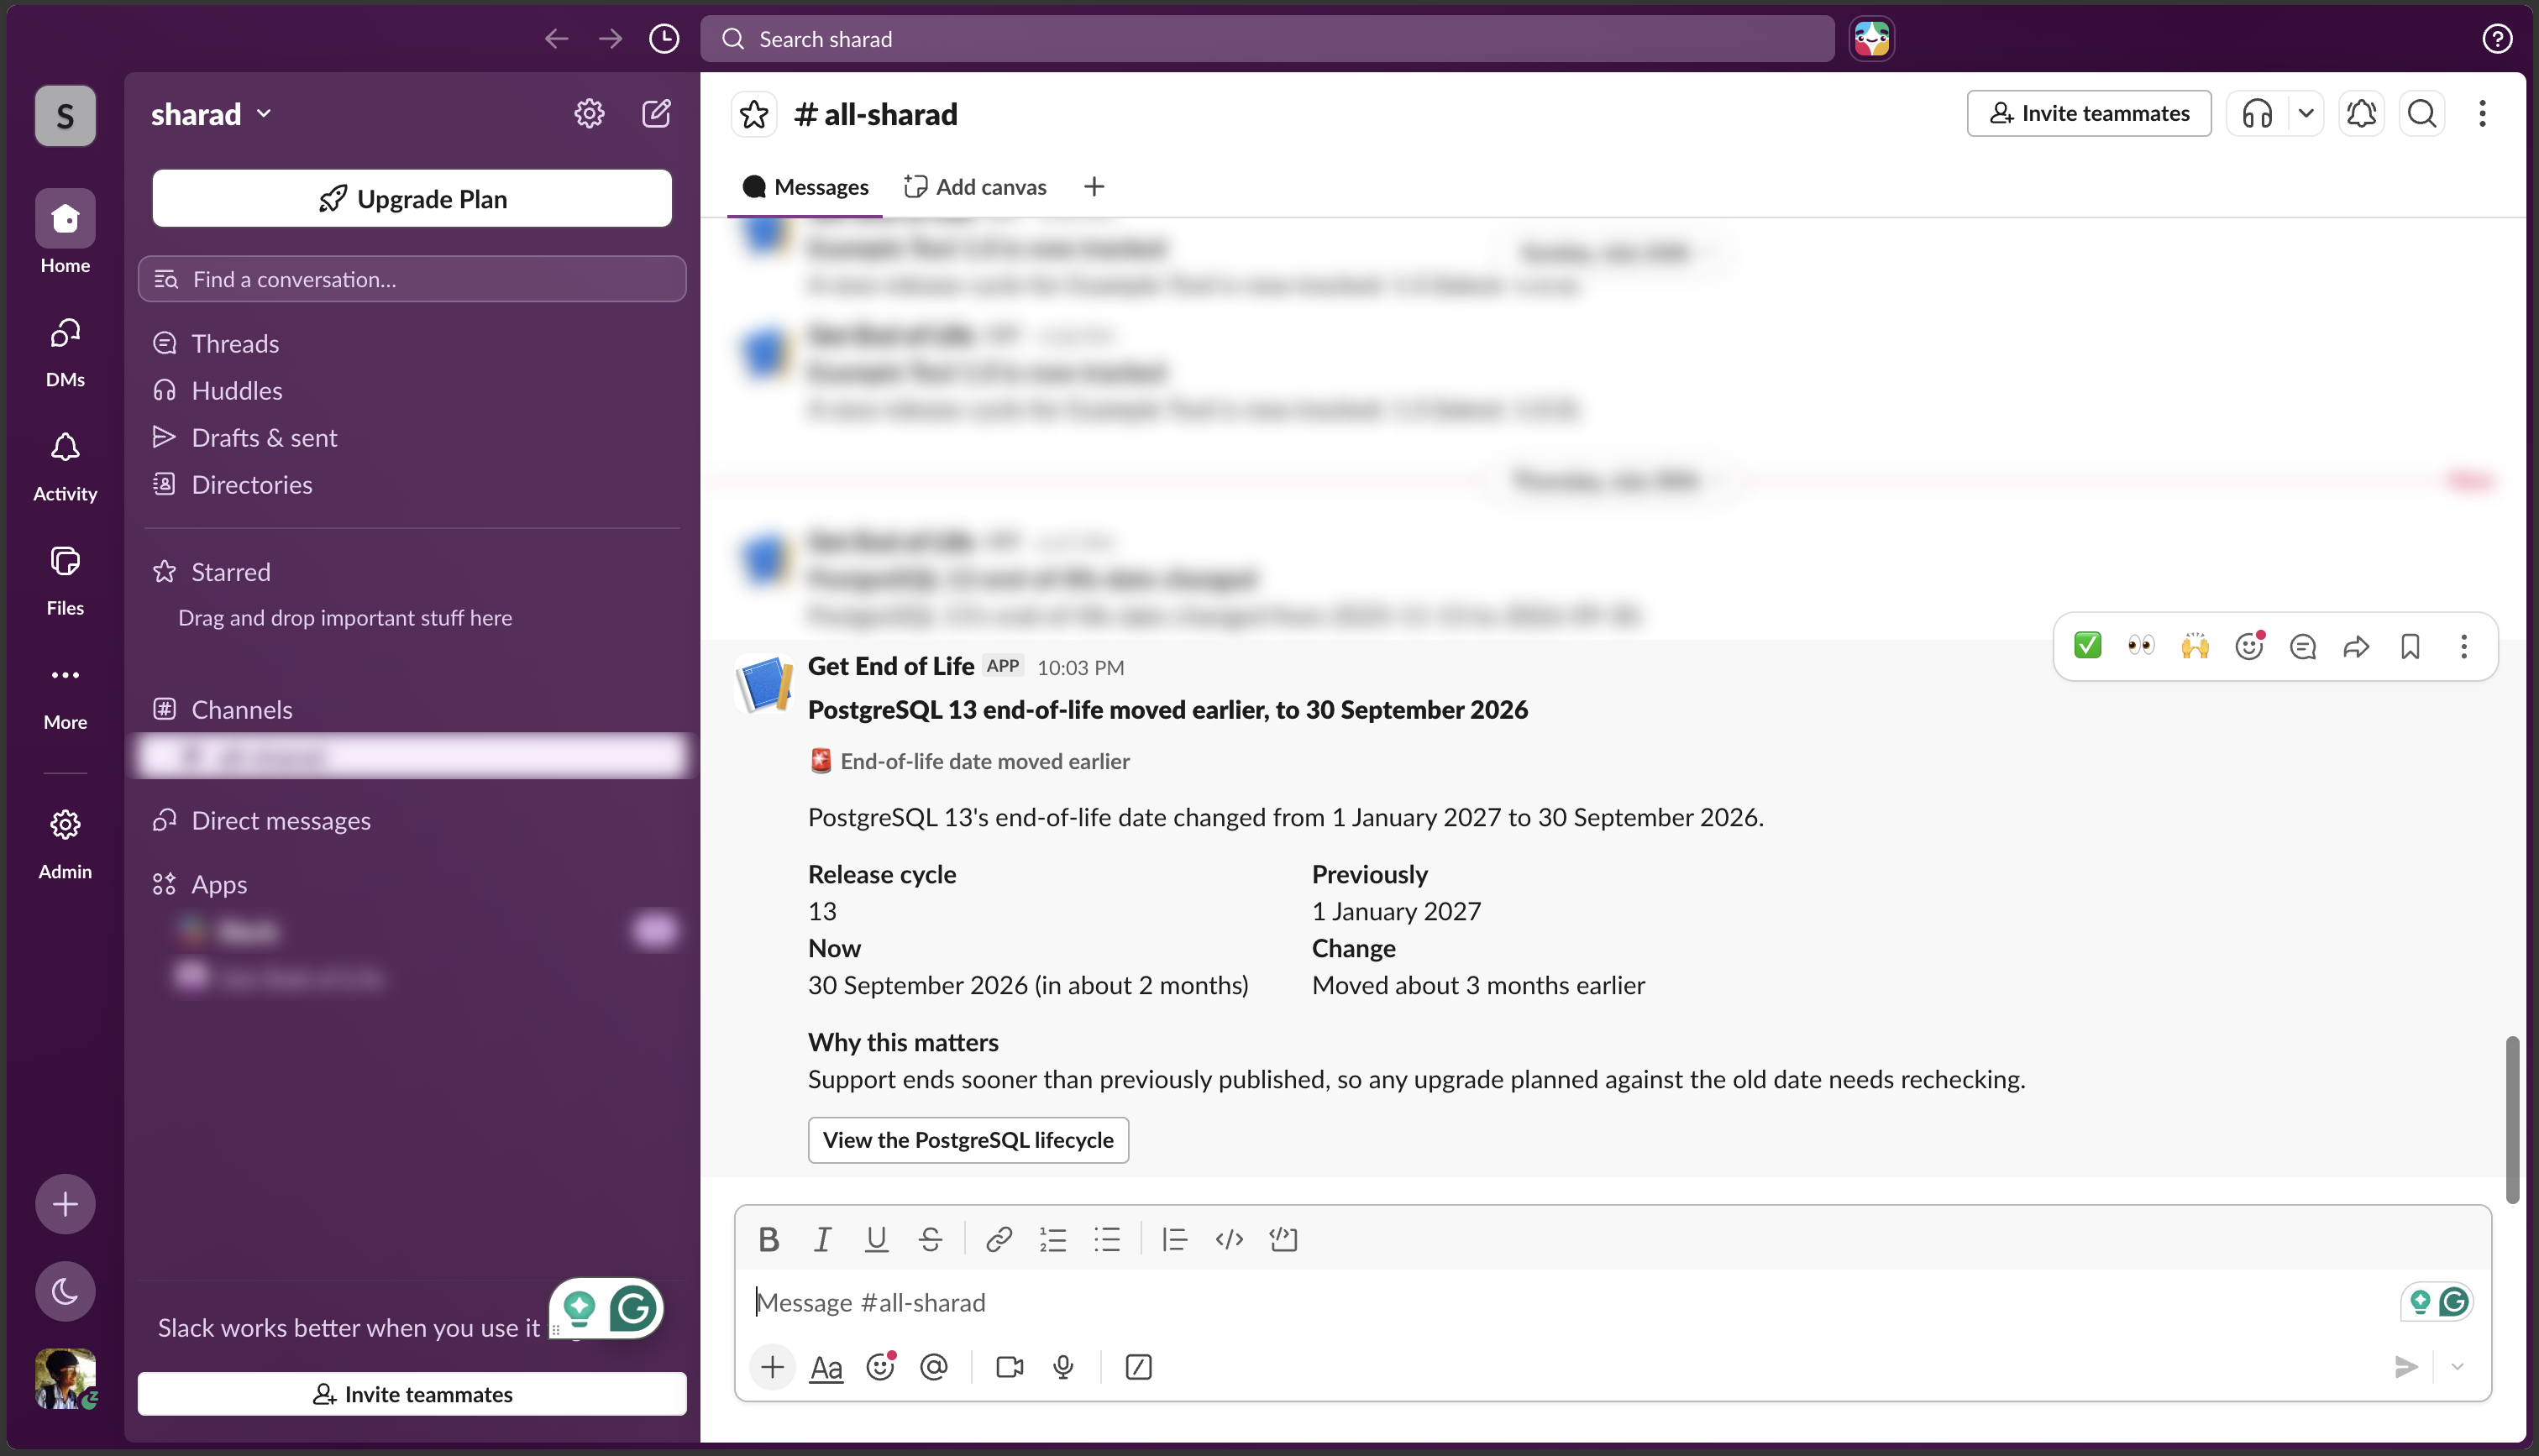Open Home in the left rail
The height and width of the screenshot is (1456, 2539).
click(65, 232)
